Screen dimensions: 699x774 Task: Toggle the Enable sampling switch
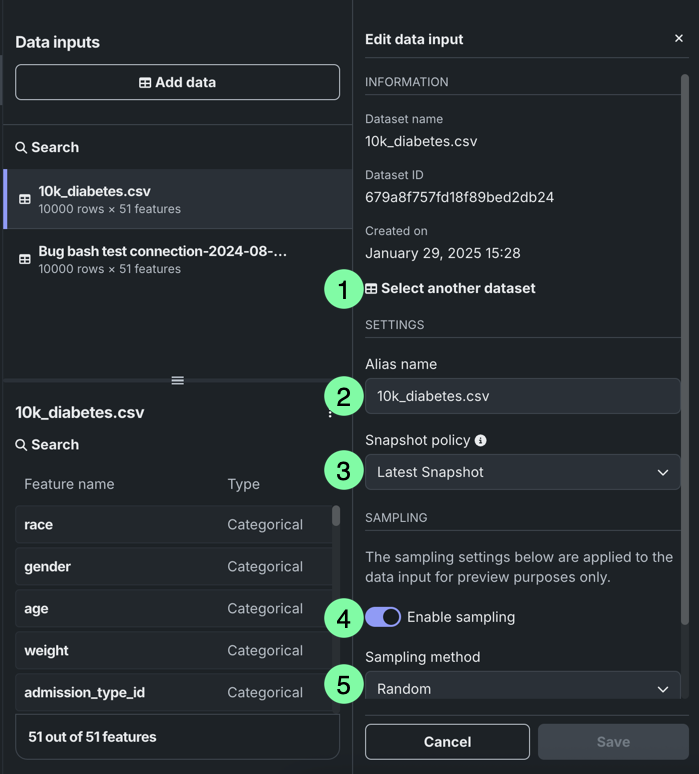point(383,617)
